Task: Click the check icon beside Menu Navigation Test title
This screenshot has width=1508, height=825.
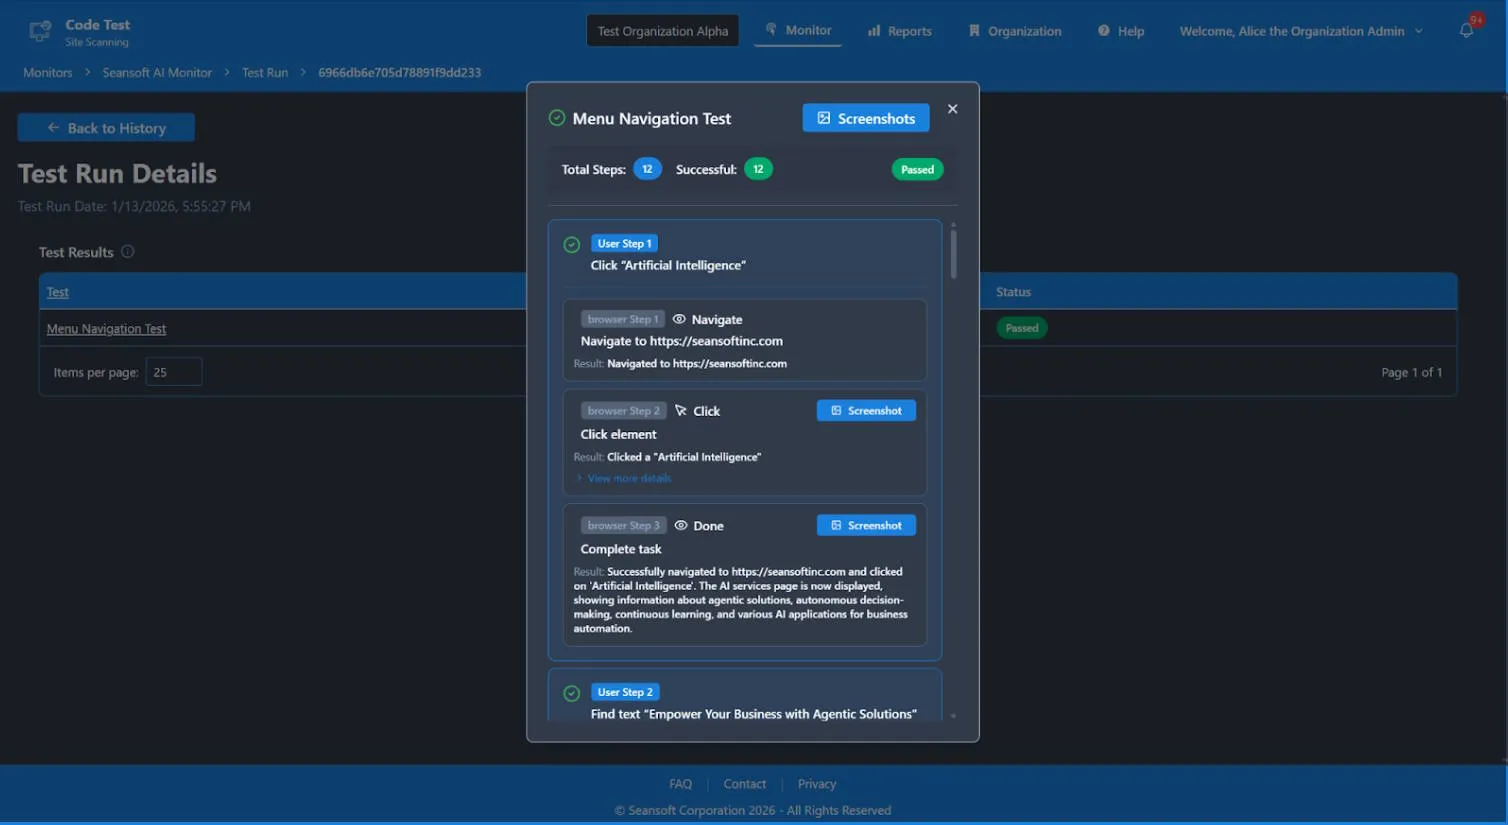Action: (x=557, y=118)
